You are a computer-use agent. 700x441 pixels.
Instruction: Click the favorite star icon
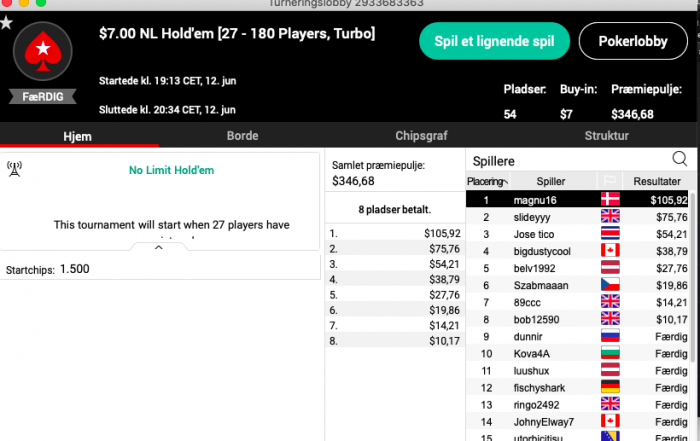tap(6, 22)
